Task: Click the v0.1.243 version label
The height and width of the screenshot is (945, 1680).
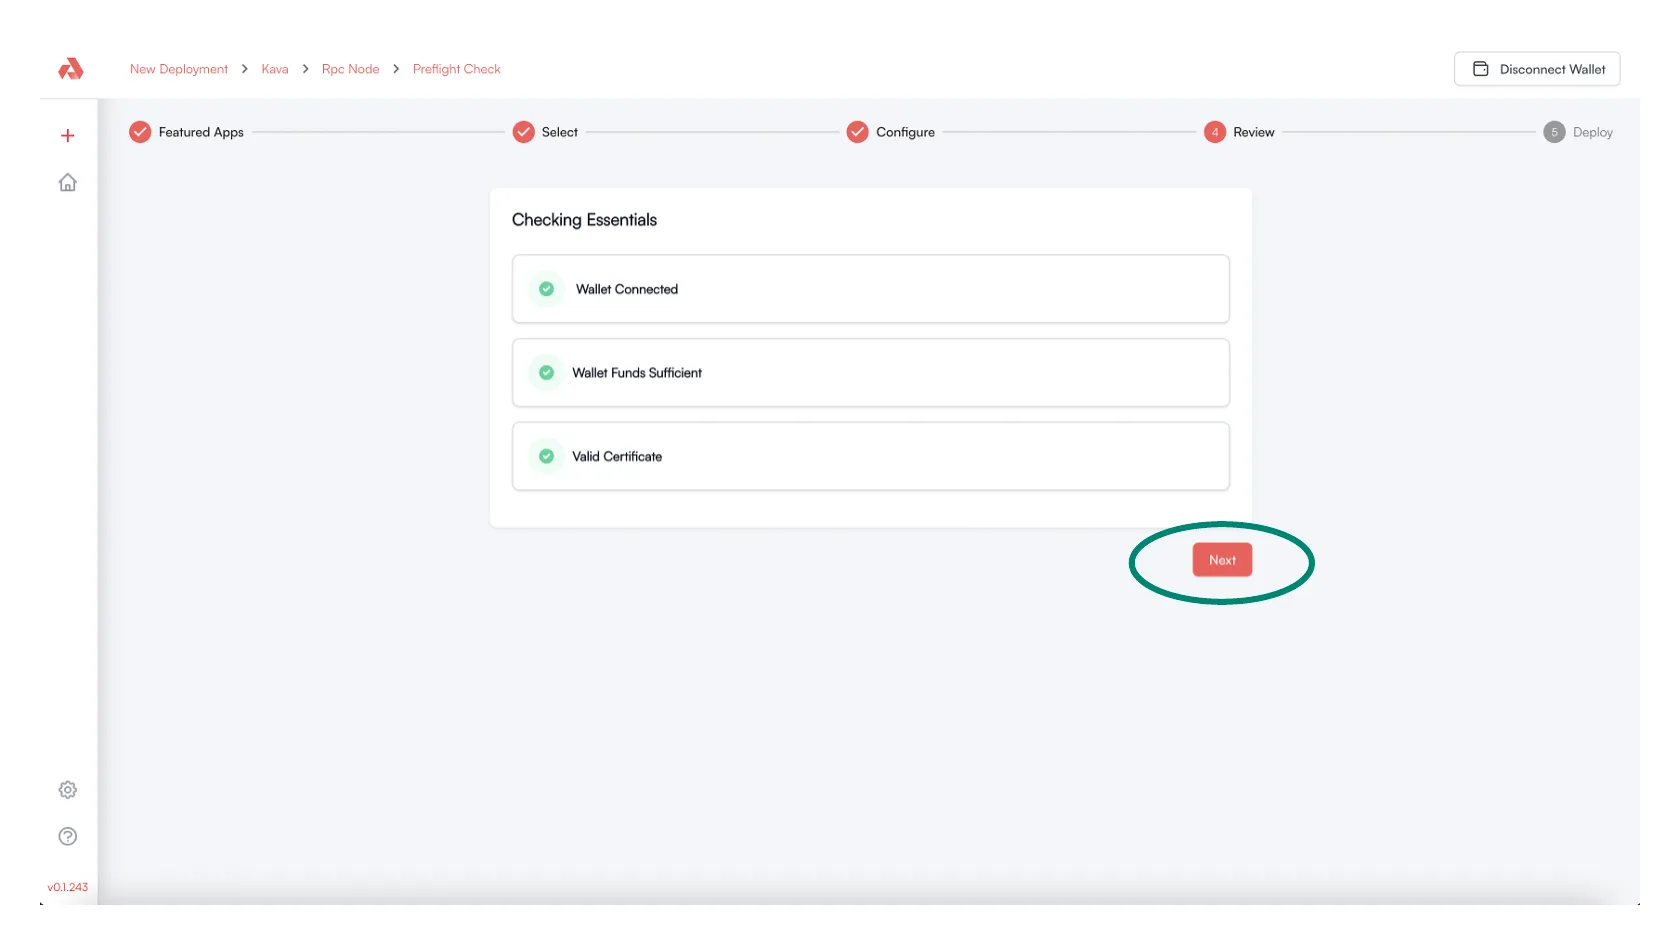Action: point(68,887)
